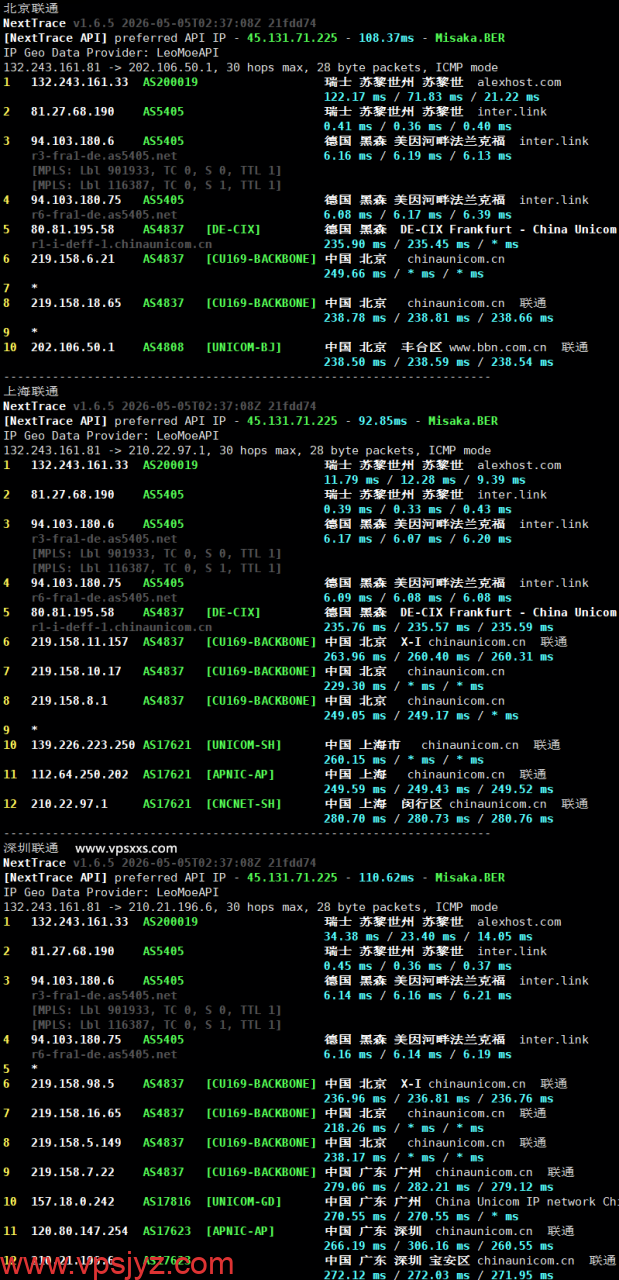619x1280 pixels.
Task: Click hop IP 219.158.10.17
Action: click(x=76, y=671)
